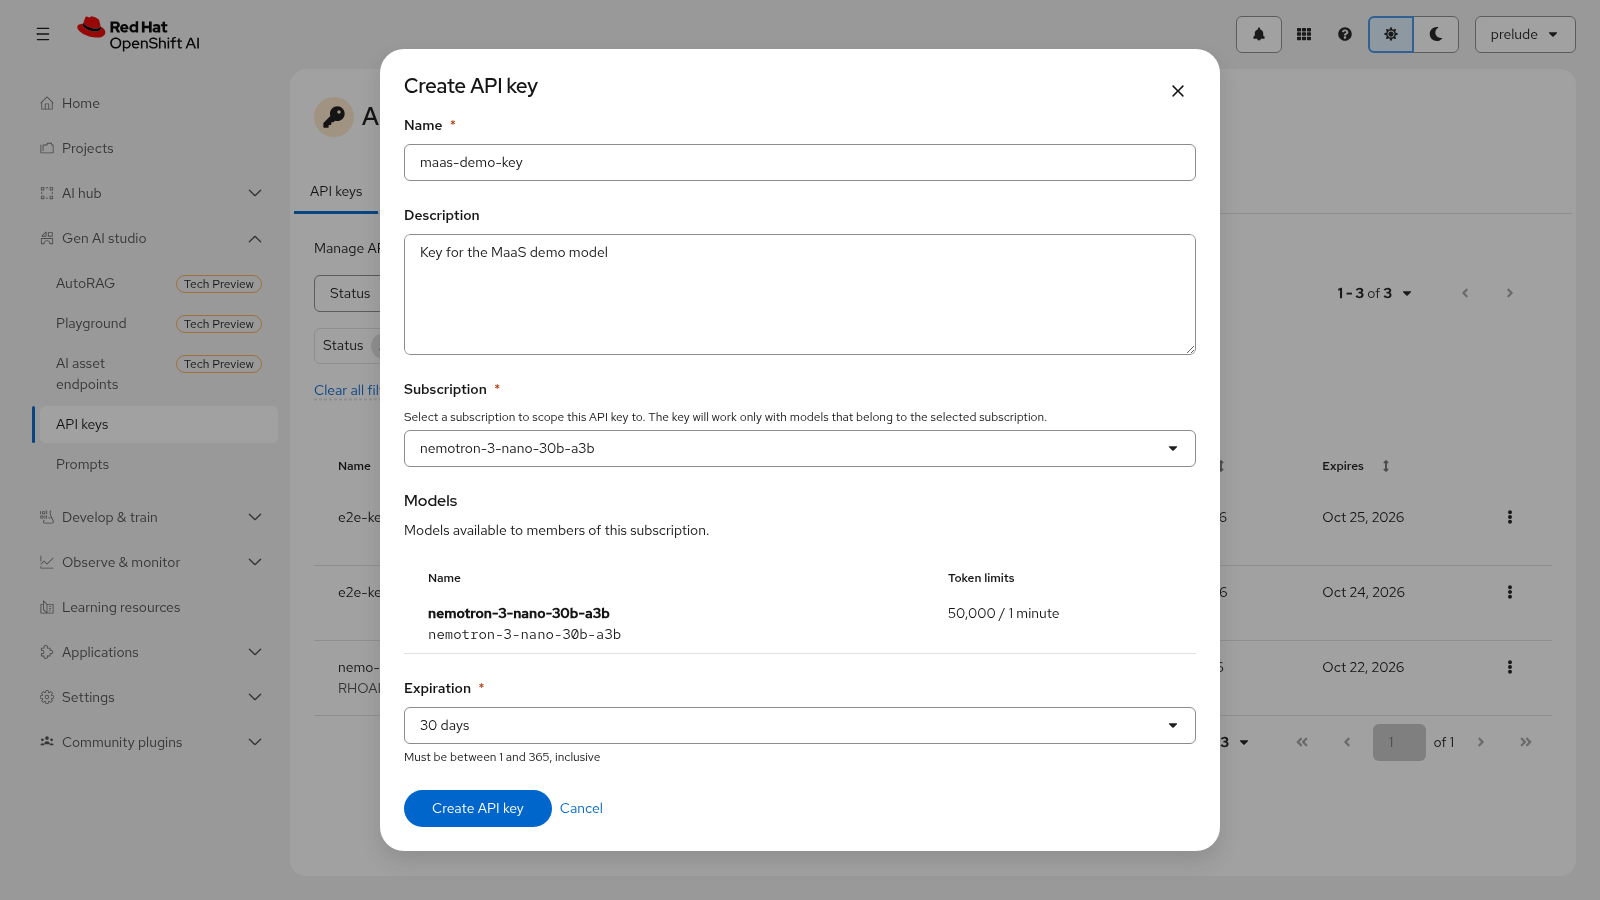Go to last page double-chevron
This screenshot has width=1600, height=900.
(x=1526, y=742)
